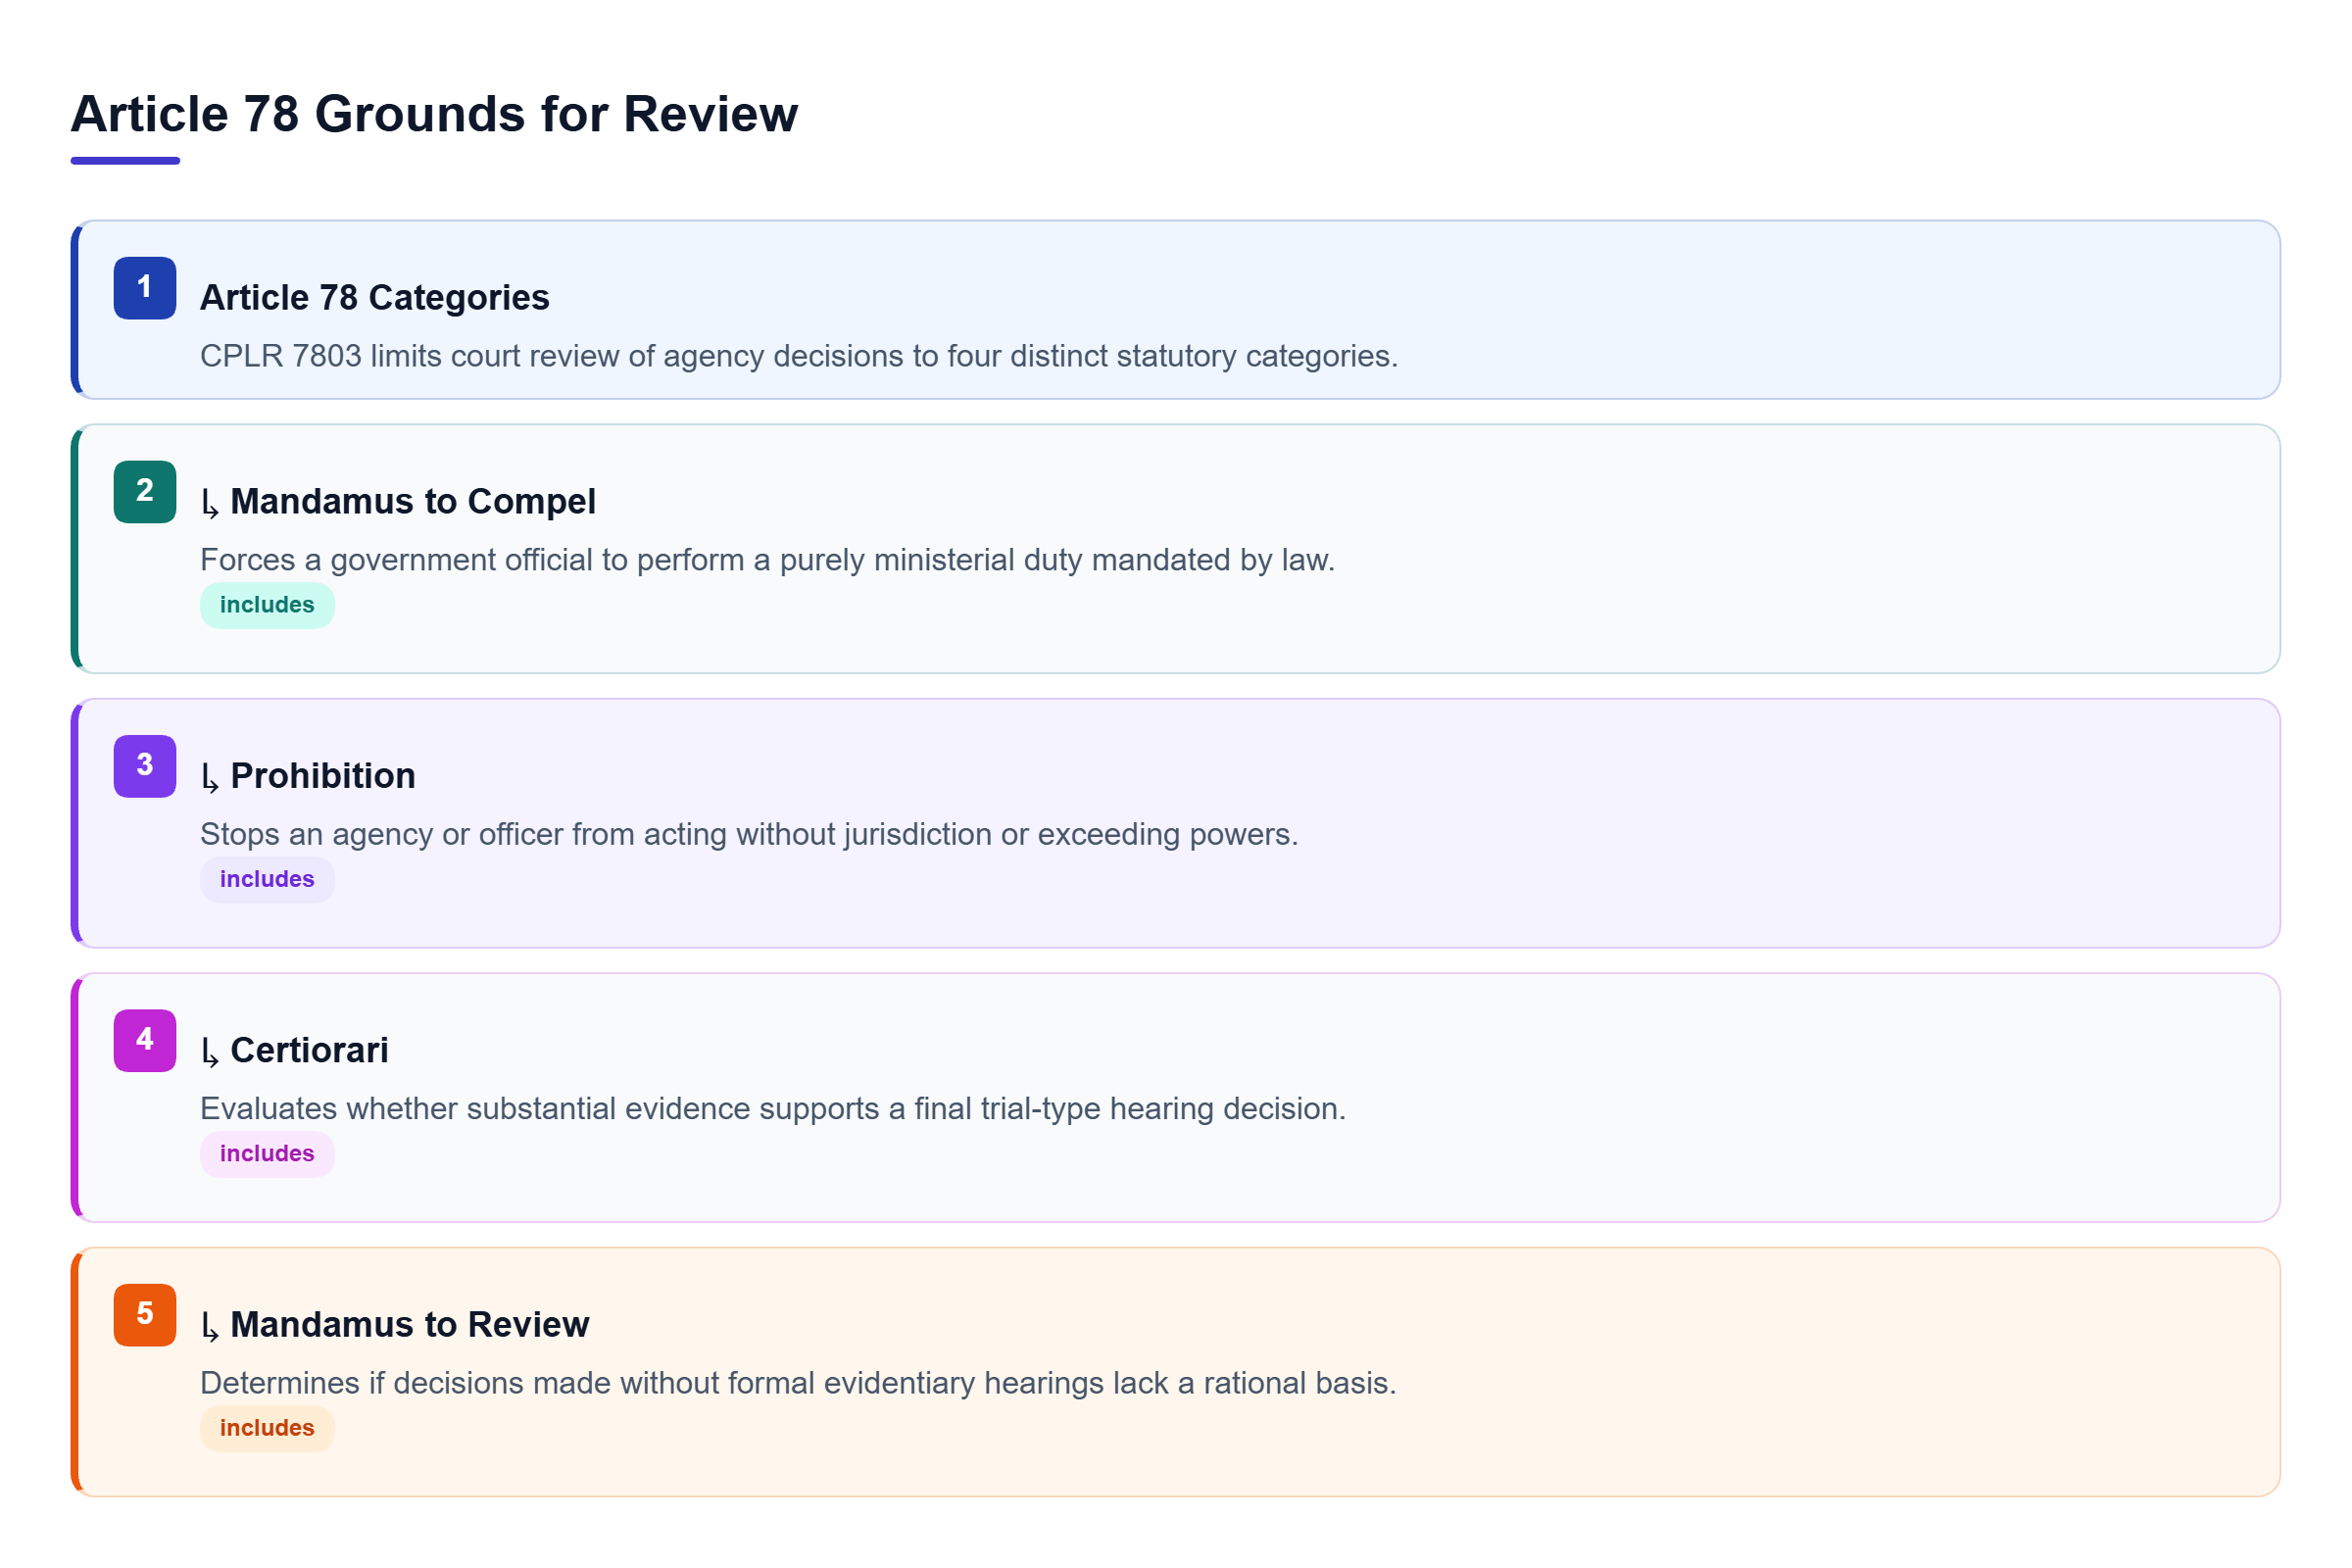Click the substantial evidence description
Image resolution: width=2352 pixels, height=1568 pixels.
click(773, 1109)
